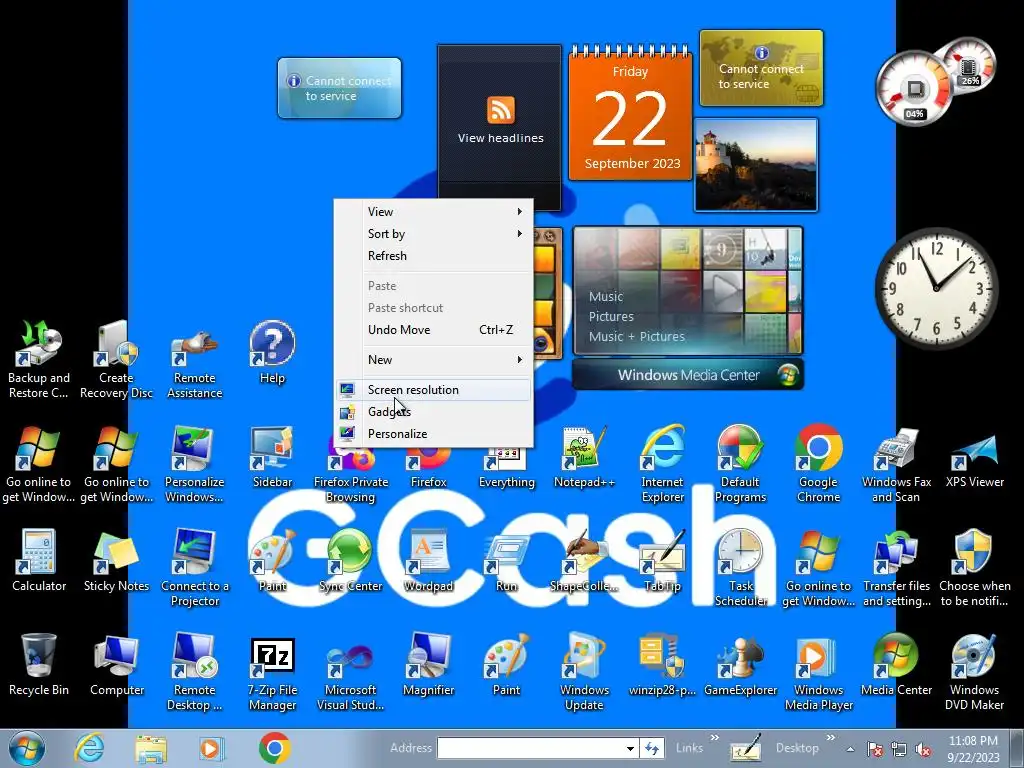
Task: Open the Address bar dropdown arrow
Action: pos(630,748)
